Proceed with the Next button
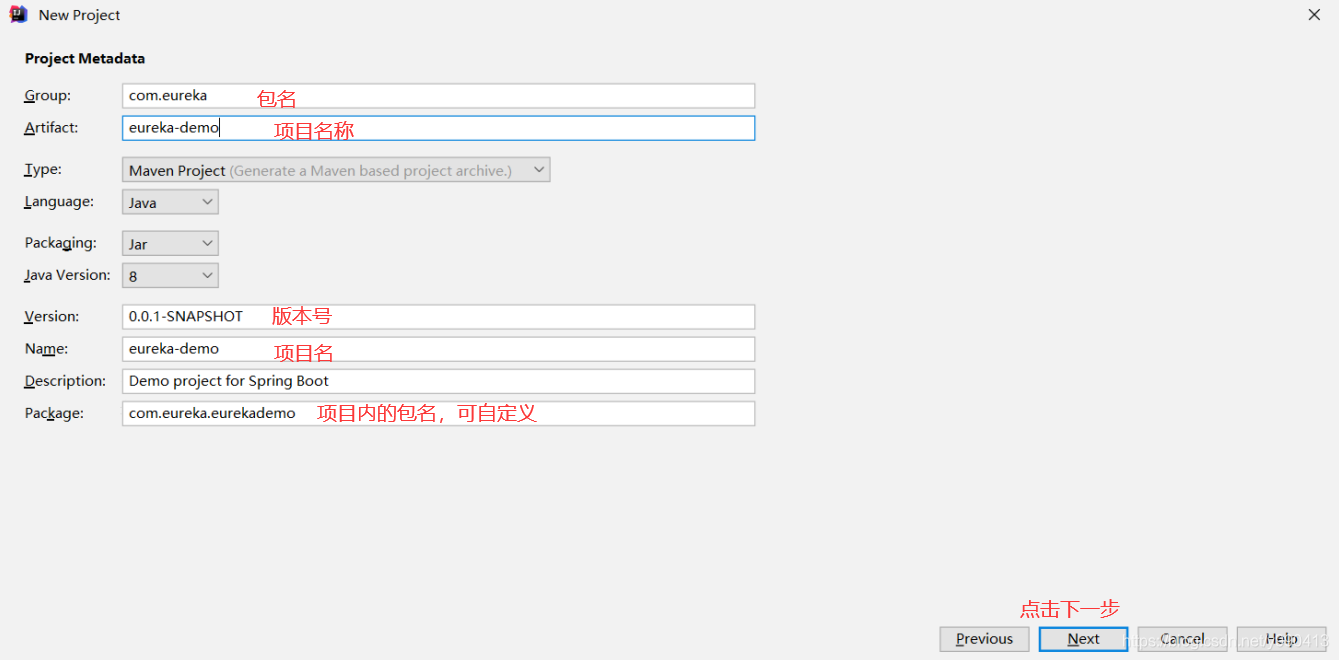Viewport: 1339px width, 660px height. pos(1083,639)
